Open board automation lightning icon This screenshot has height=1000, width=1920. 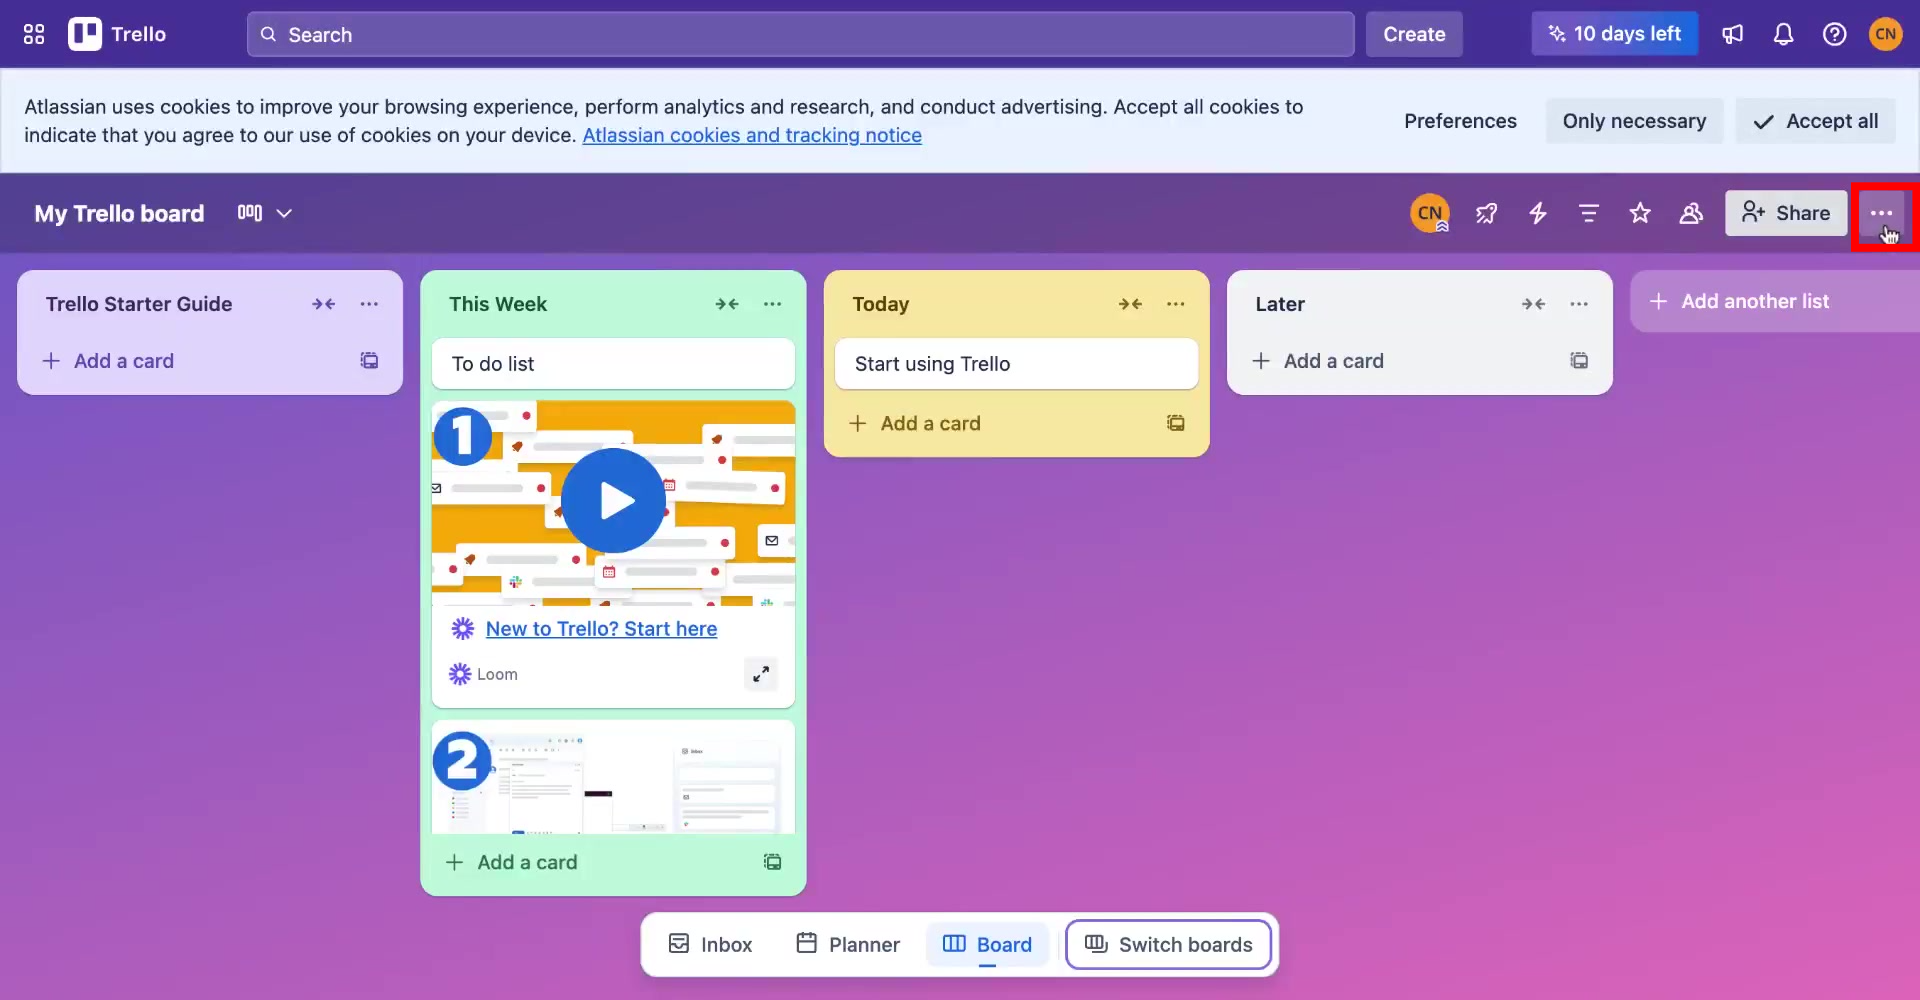click(1538, 213)
